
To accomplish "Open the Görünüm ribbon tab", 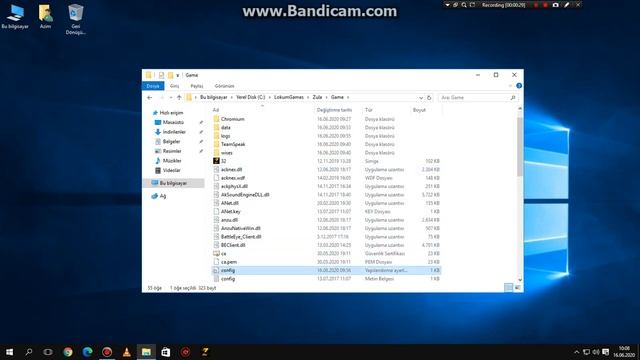I will [224, 86].
